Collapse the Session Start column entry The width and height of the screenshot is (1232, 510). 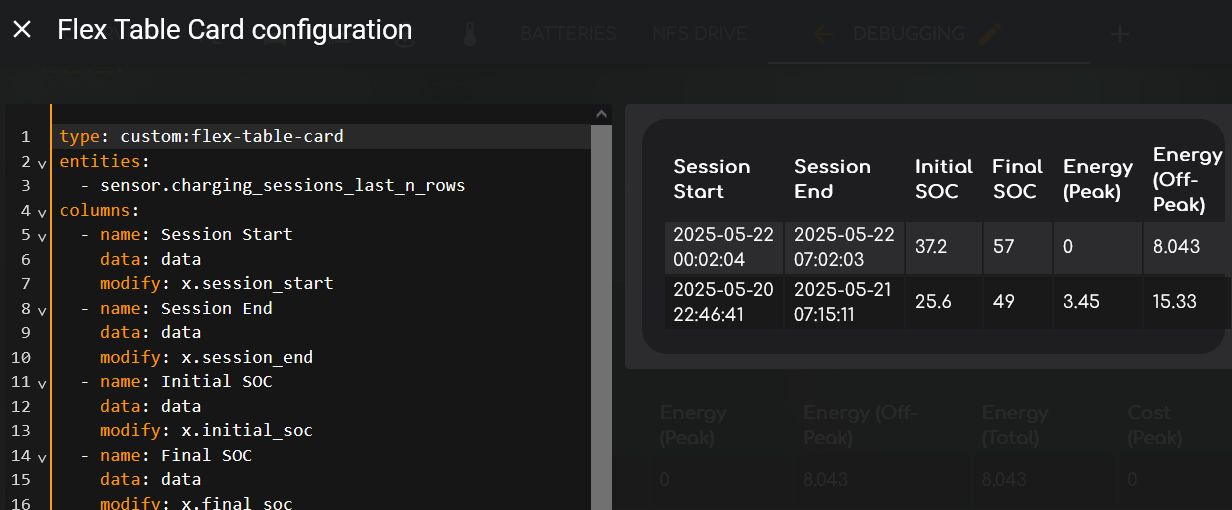(42, 236)
